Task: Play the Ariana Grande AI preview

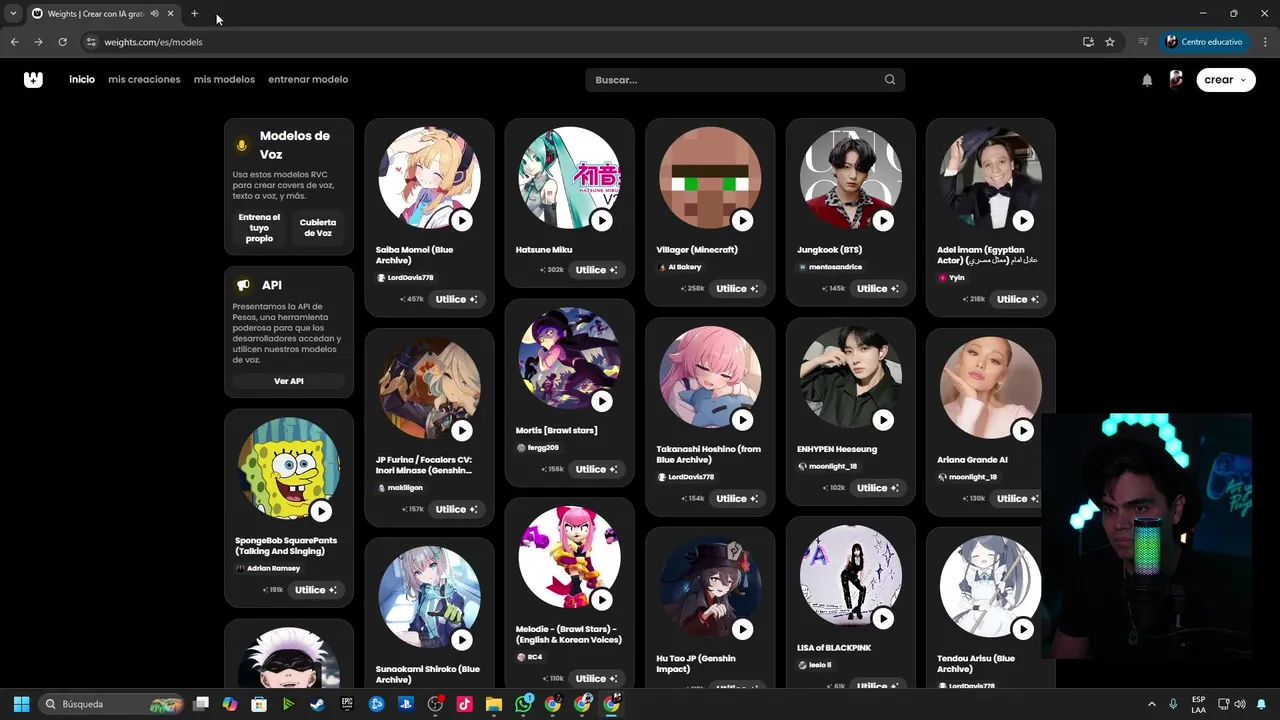Action: [1023, 431]
